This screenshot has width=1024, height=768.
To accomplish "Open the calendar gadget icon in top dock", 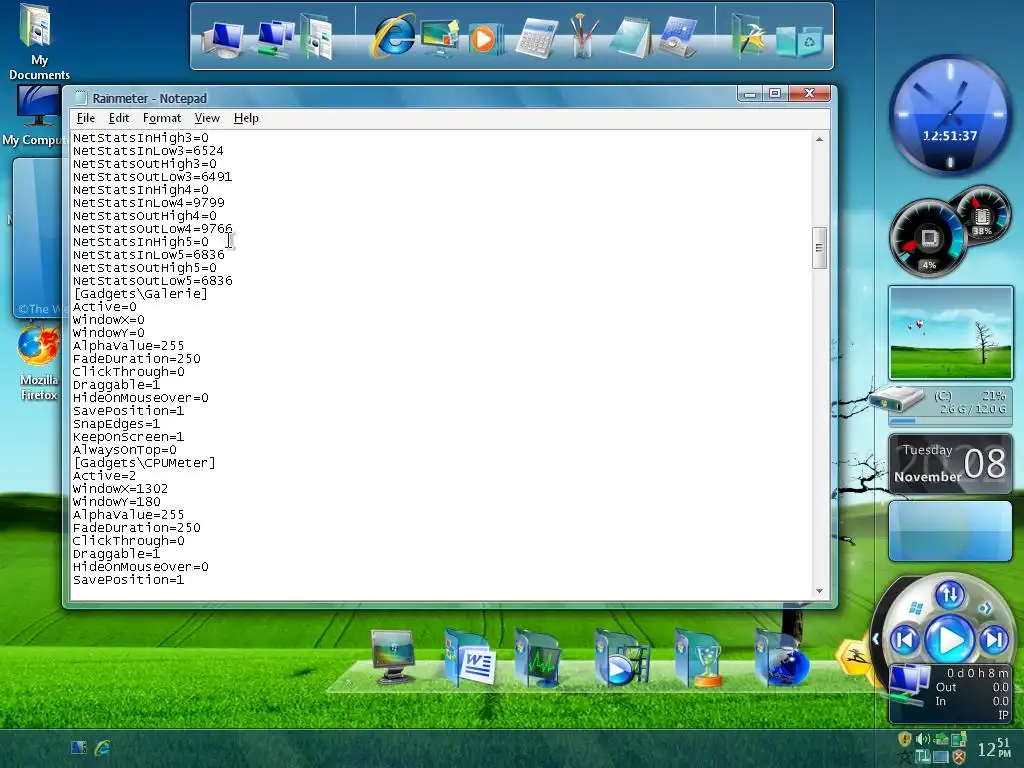I will click(679, 37).
